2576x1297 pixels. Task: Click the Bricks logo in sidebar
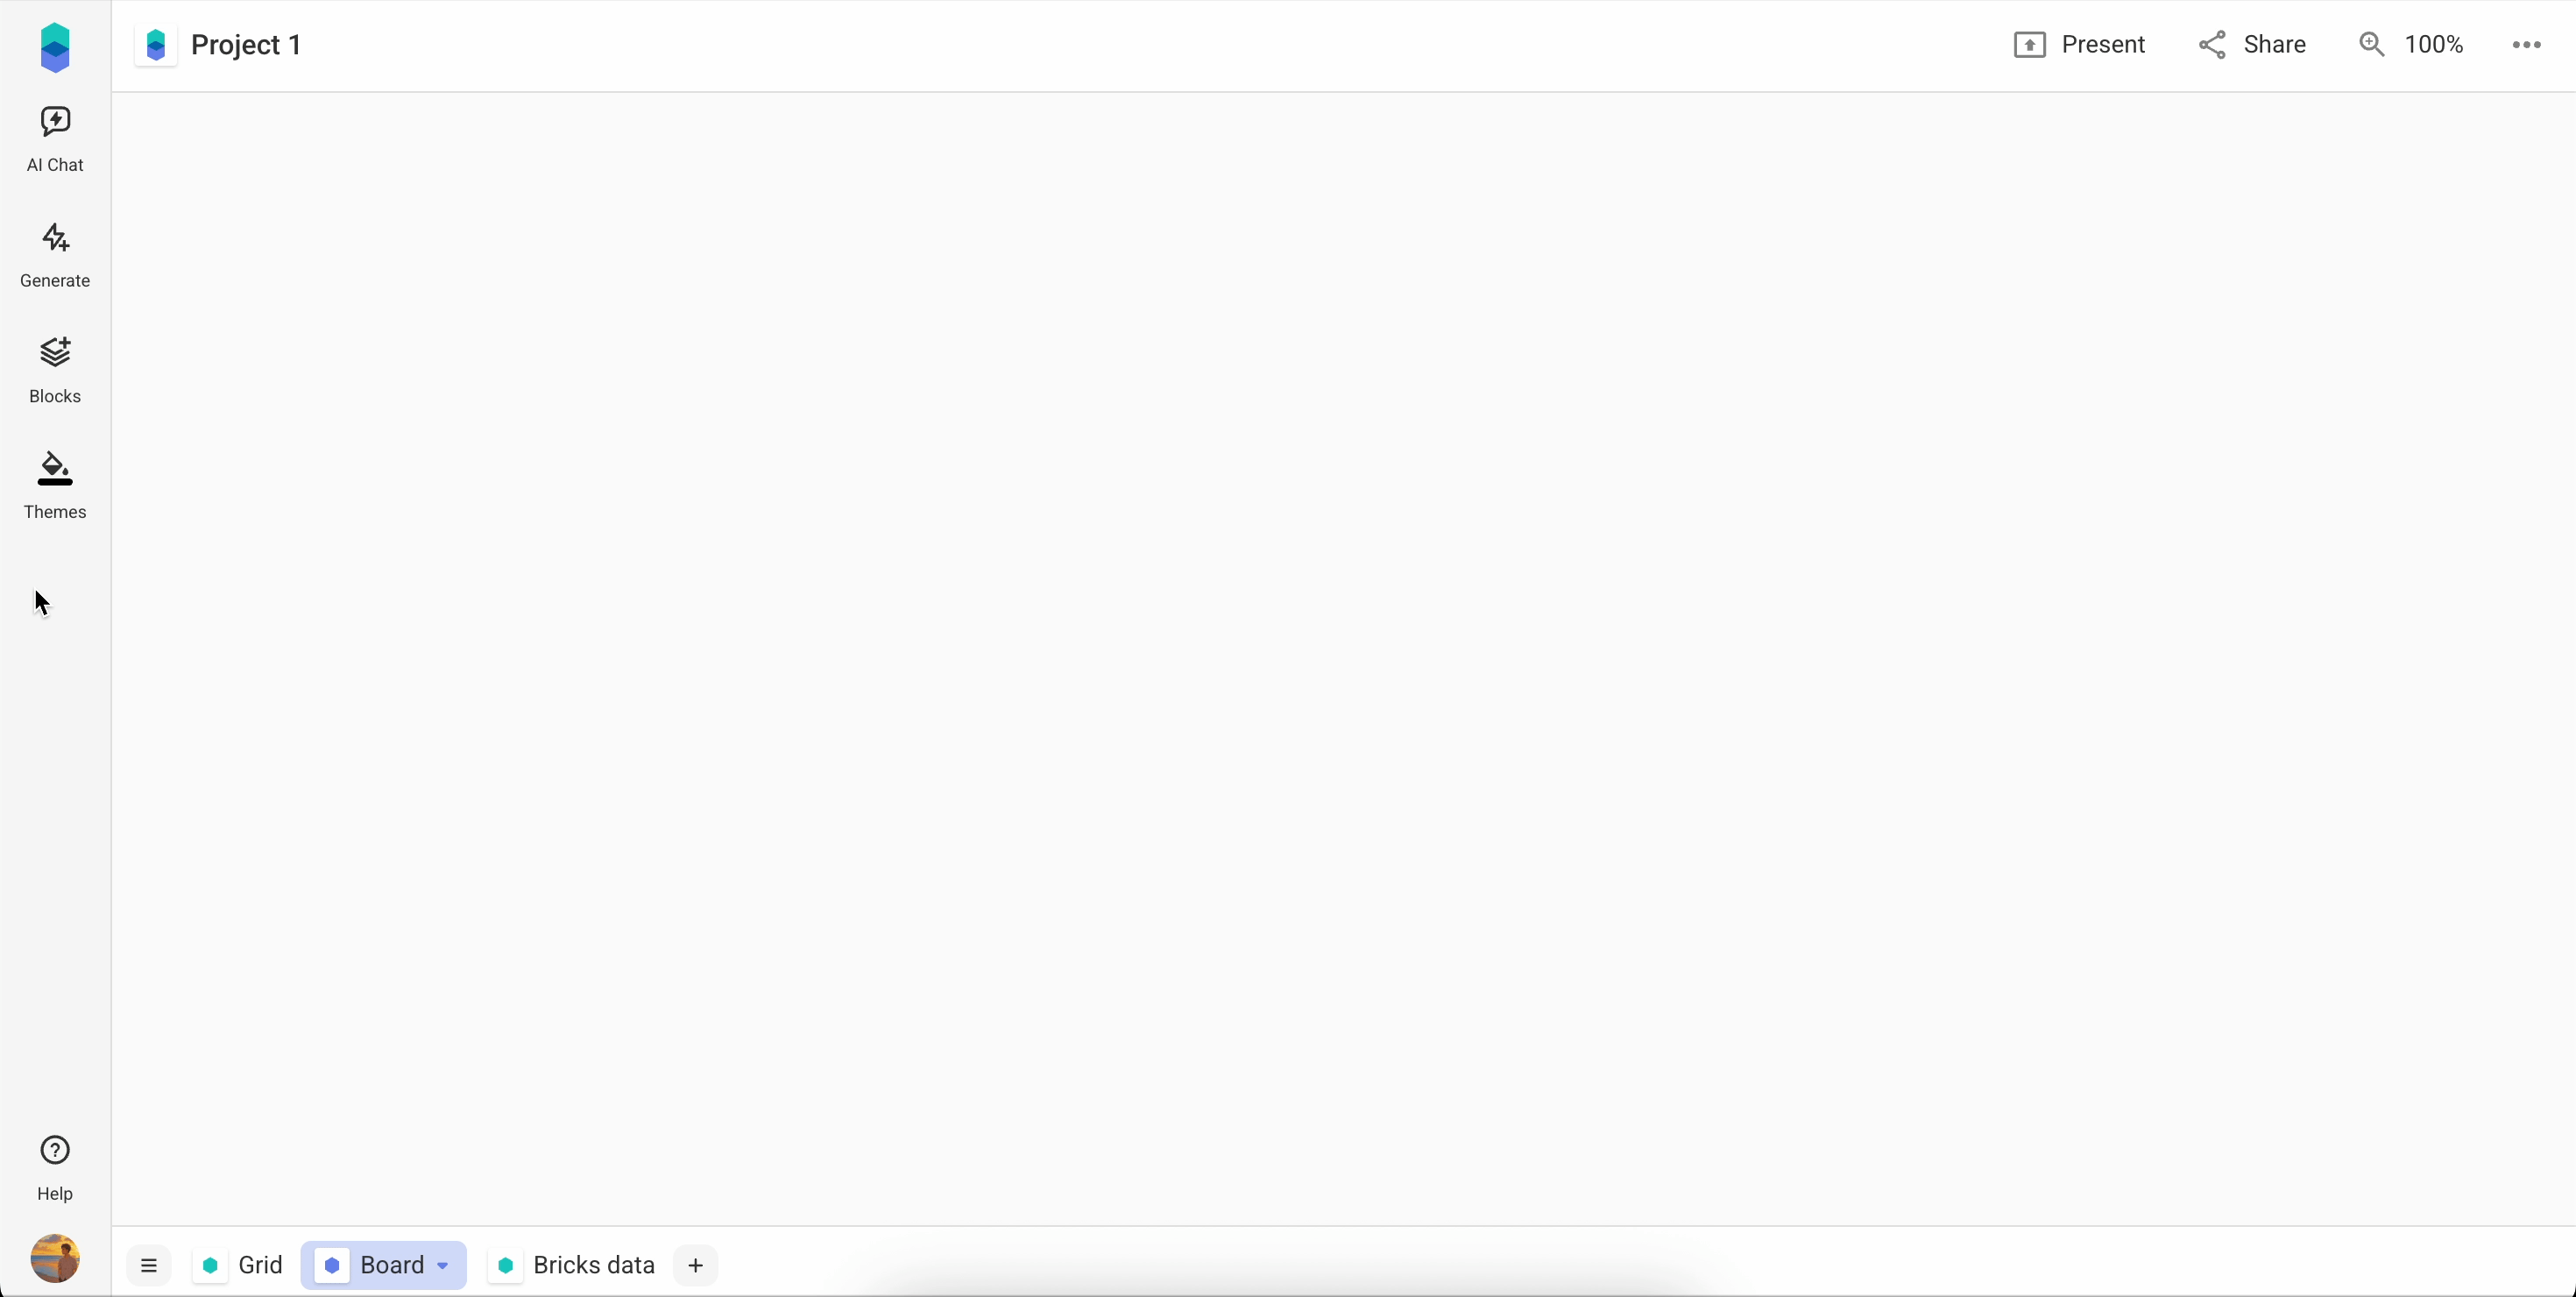click(x=55, y=47)
